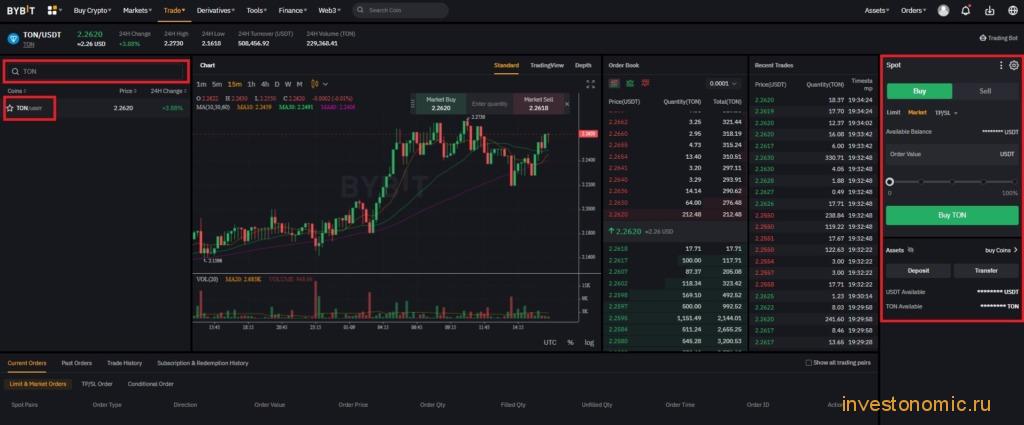The width and height of the screenshot is (1024, 425).
Task: Click the app download icon
Action: point(989,10)
